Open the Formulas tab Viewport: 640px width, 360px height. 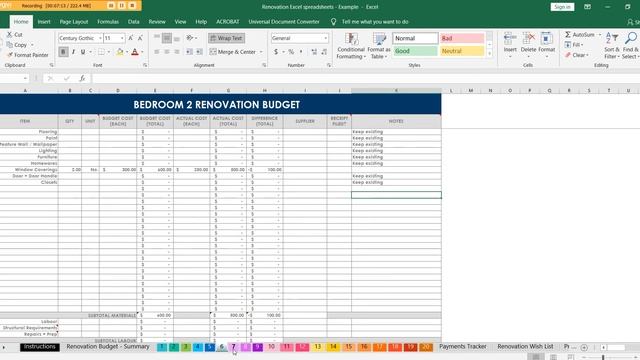(x=108, y=22)
